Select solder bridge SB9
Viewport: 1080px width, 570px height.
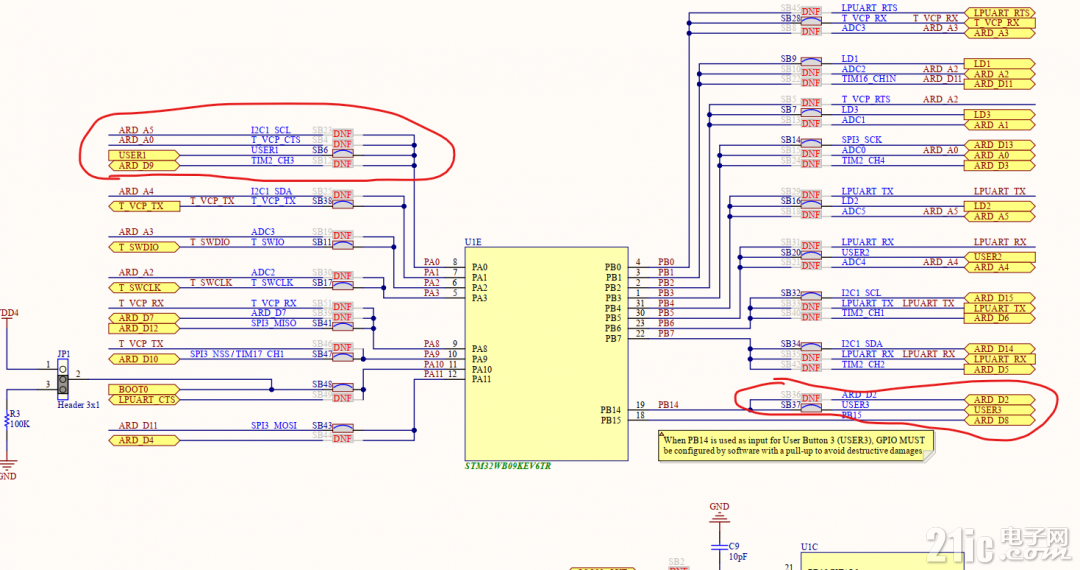[x=811, y=63]
